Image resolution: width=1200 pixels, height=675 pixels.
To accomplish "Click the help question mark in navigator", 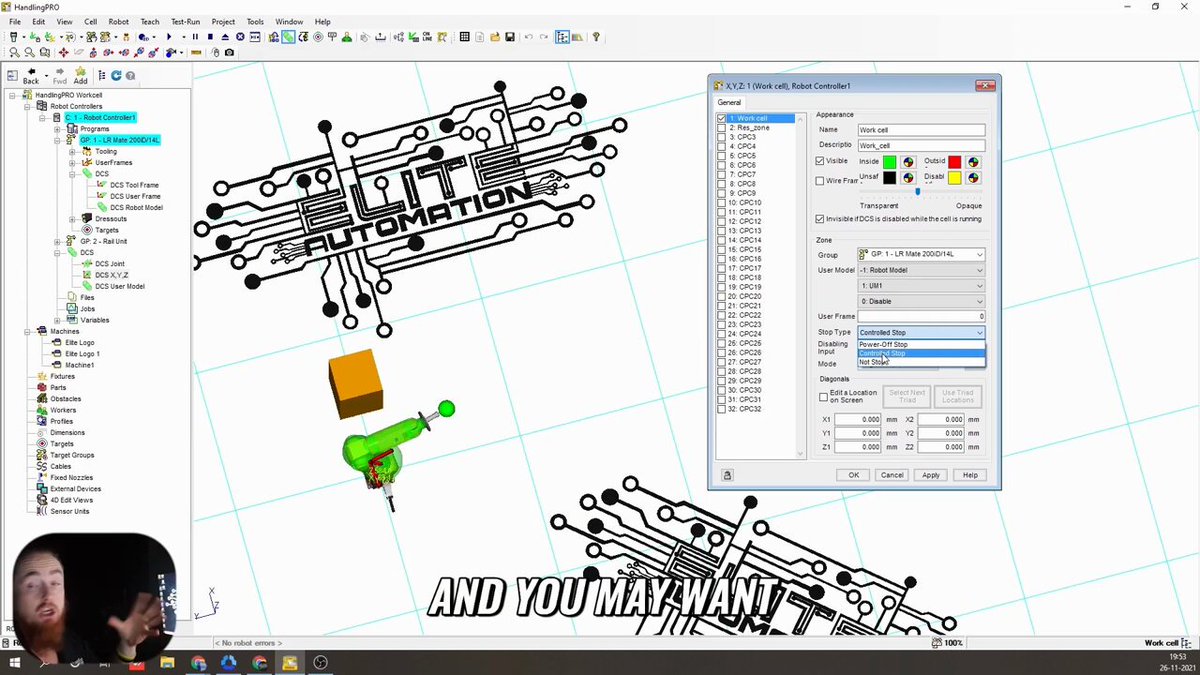I will pos(130,75).
